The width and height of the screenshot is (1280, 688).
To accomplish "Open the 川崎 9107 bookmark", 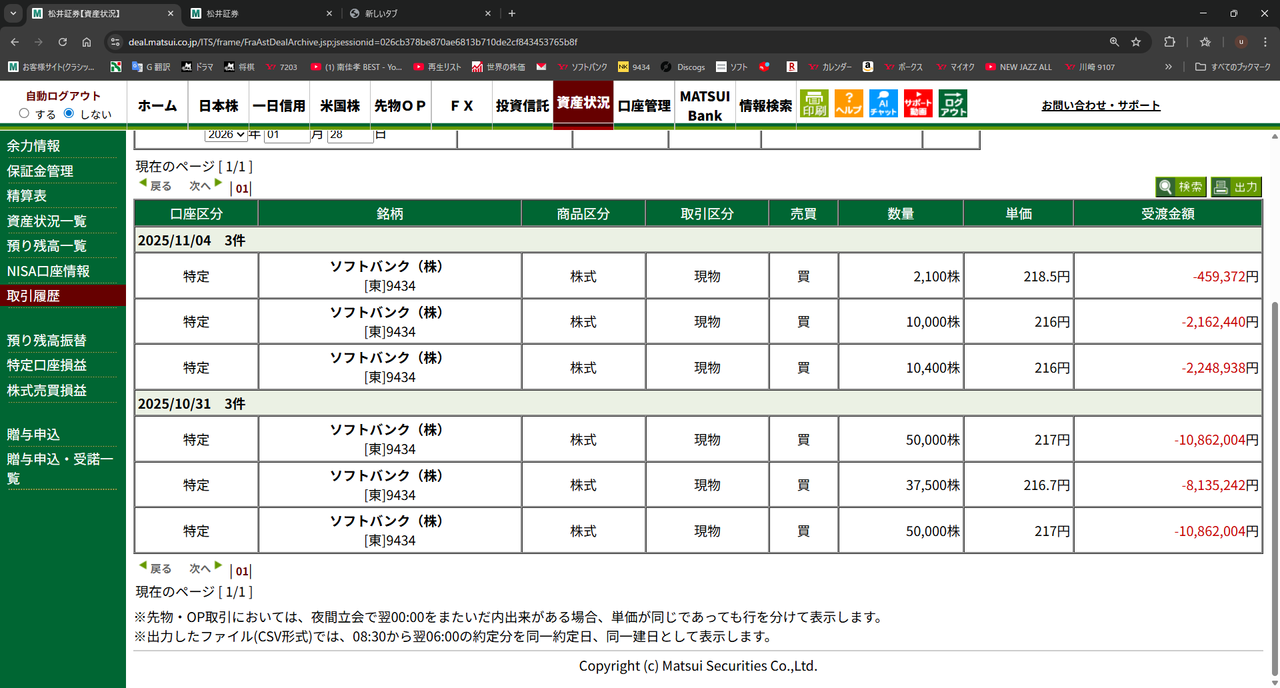I will click(x=1088, y=67).
